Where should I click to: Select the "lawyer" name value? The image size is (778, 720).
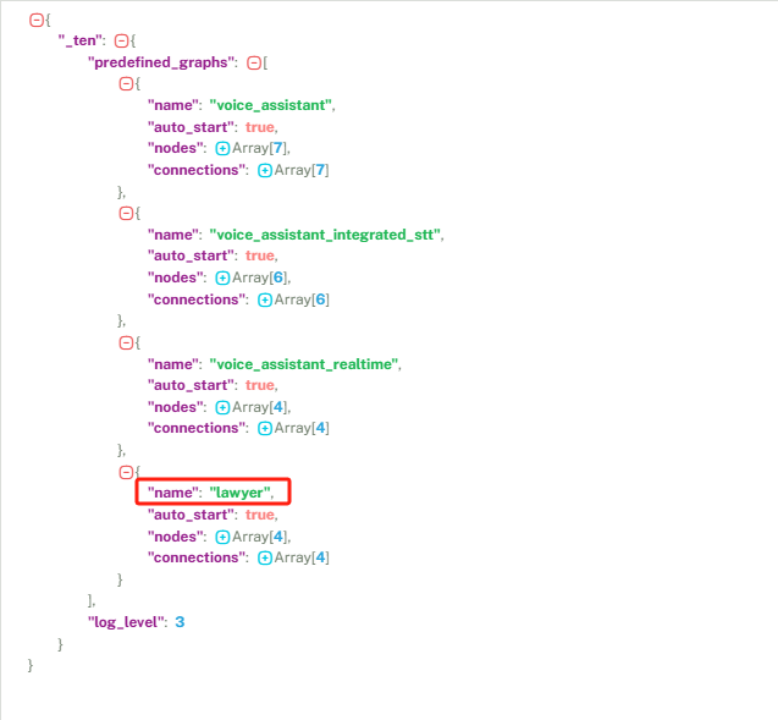pyautogui.click(x=240, y=493)
